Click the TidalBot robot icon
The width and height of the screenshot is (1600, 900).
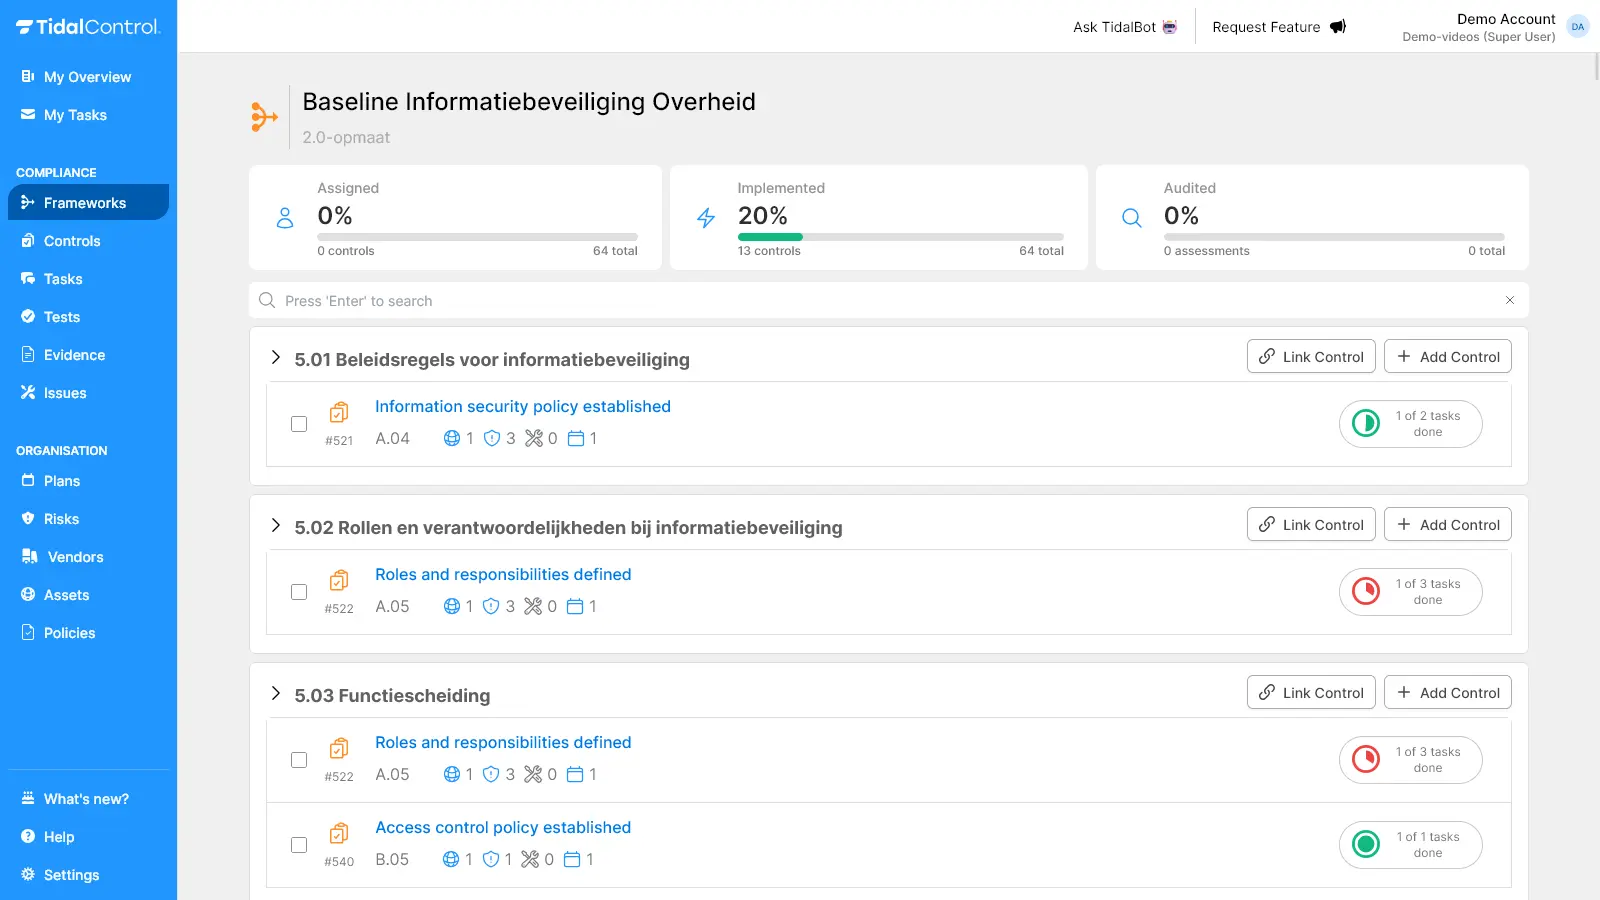(1170, 27)
